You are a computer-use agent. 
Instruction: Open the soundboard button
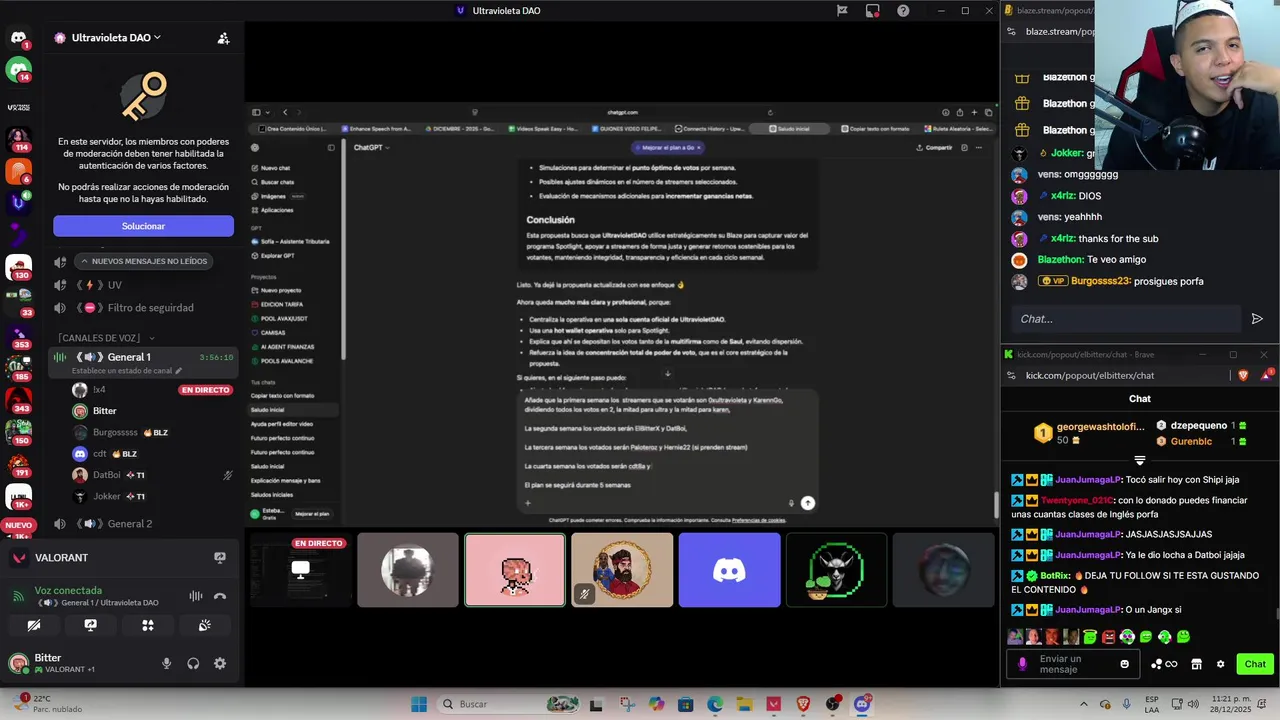pyautogui.click(x=205, y=625)
